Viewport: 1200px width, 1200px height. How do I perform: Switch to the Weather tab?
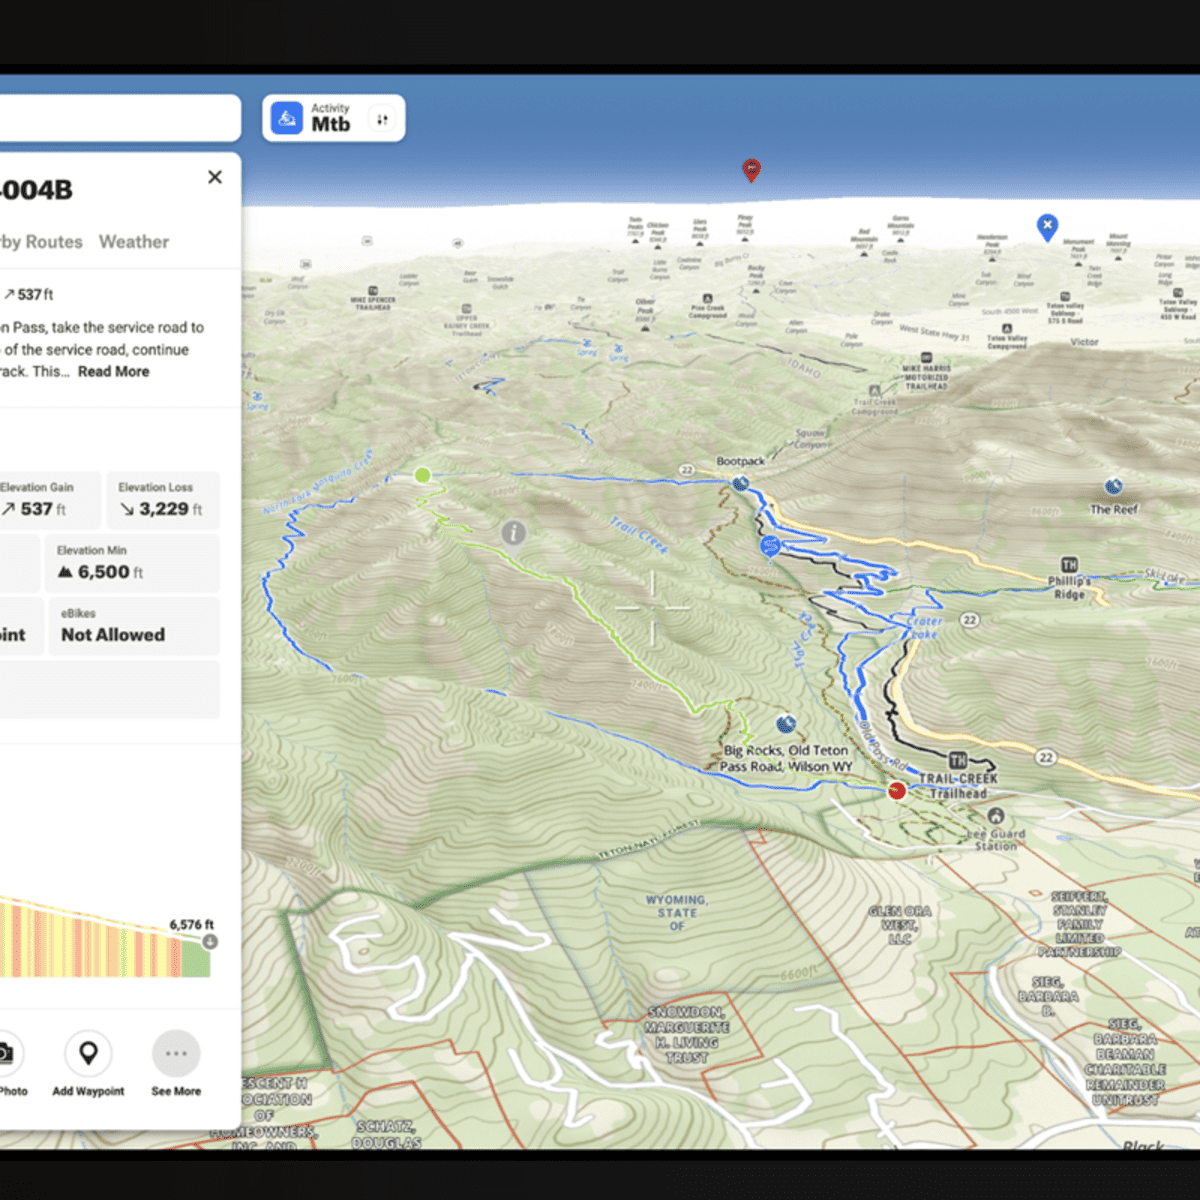133,242
